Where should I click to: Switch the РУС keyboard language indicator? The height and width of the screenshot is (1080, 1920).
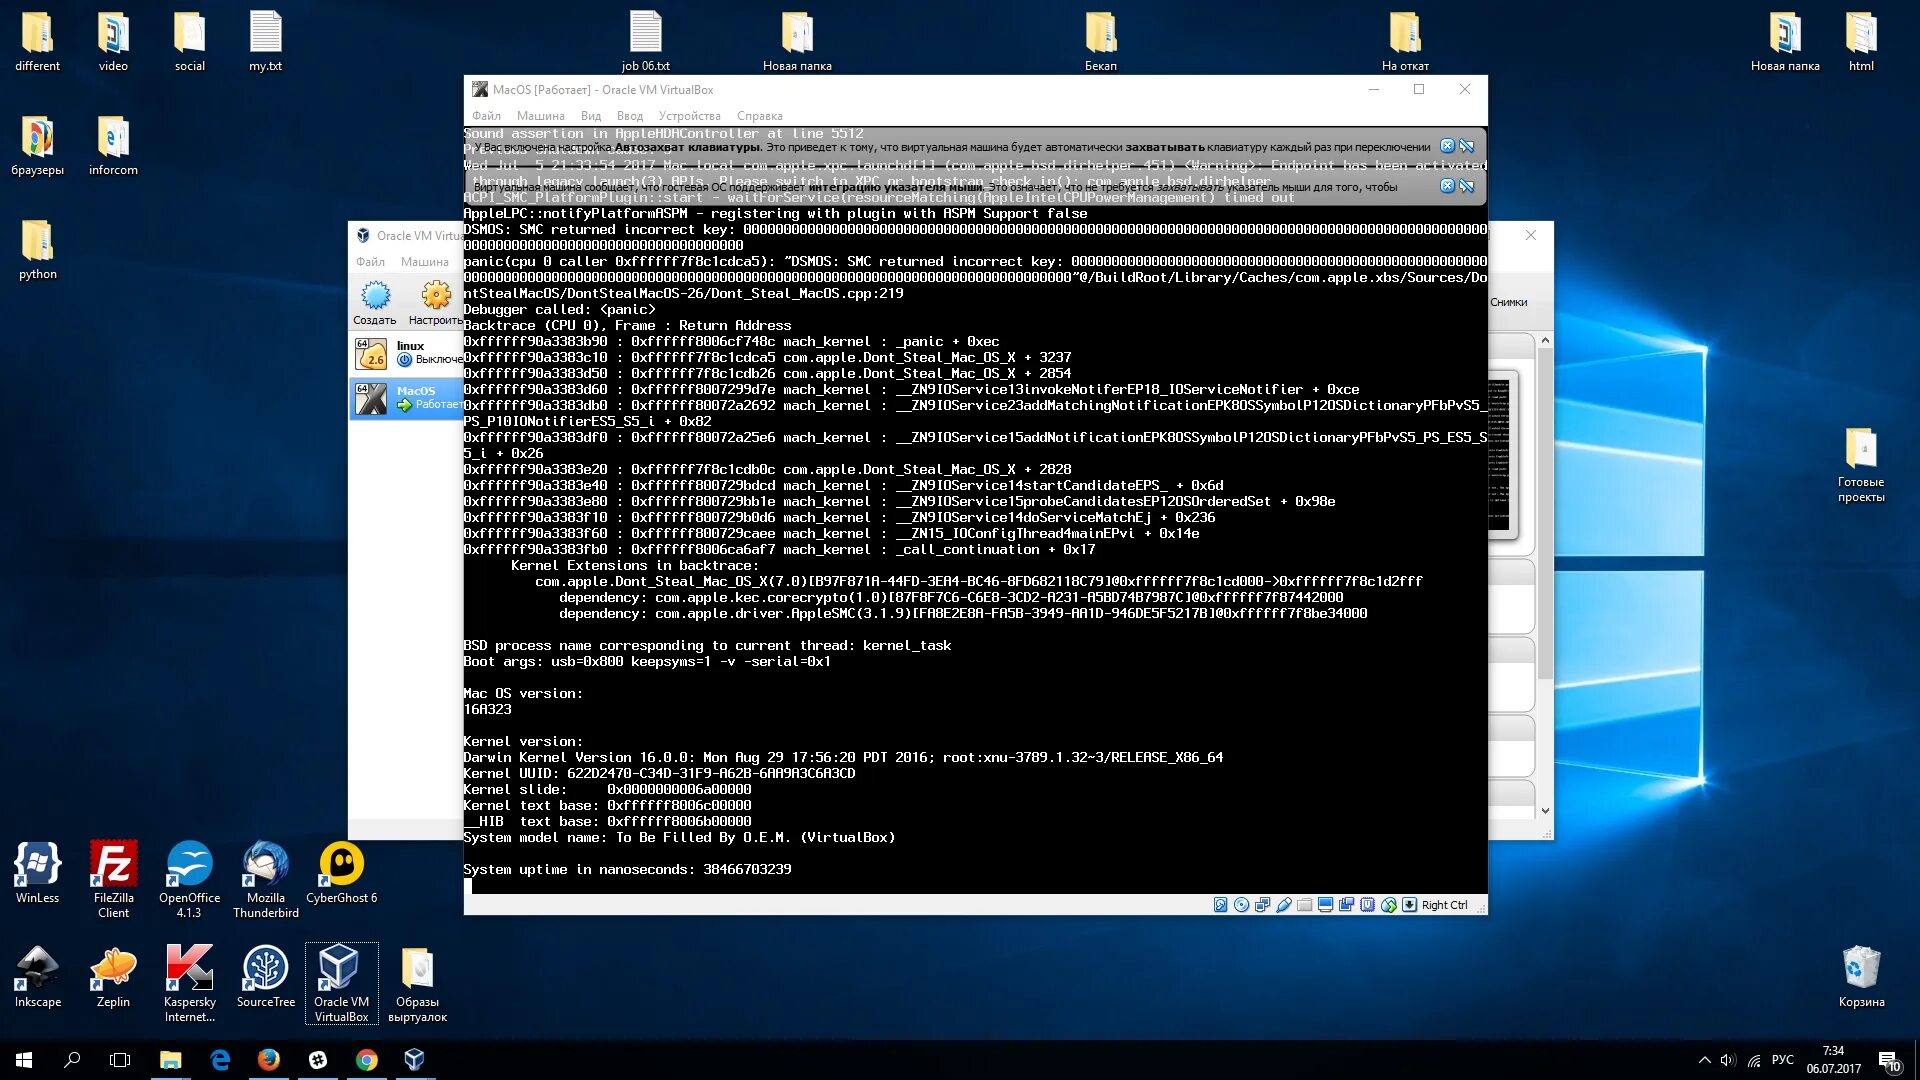pos(1782,1060)
